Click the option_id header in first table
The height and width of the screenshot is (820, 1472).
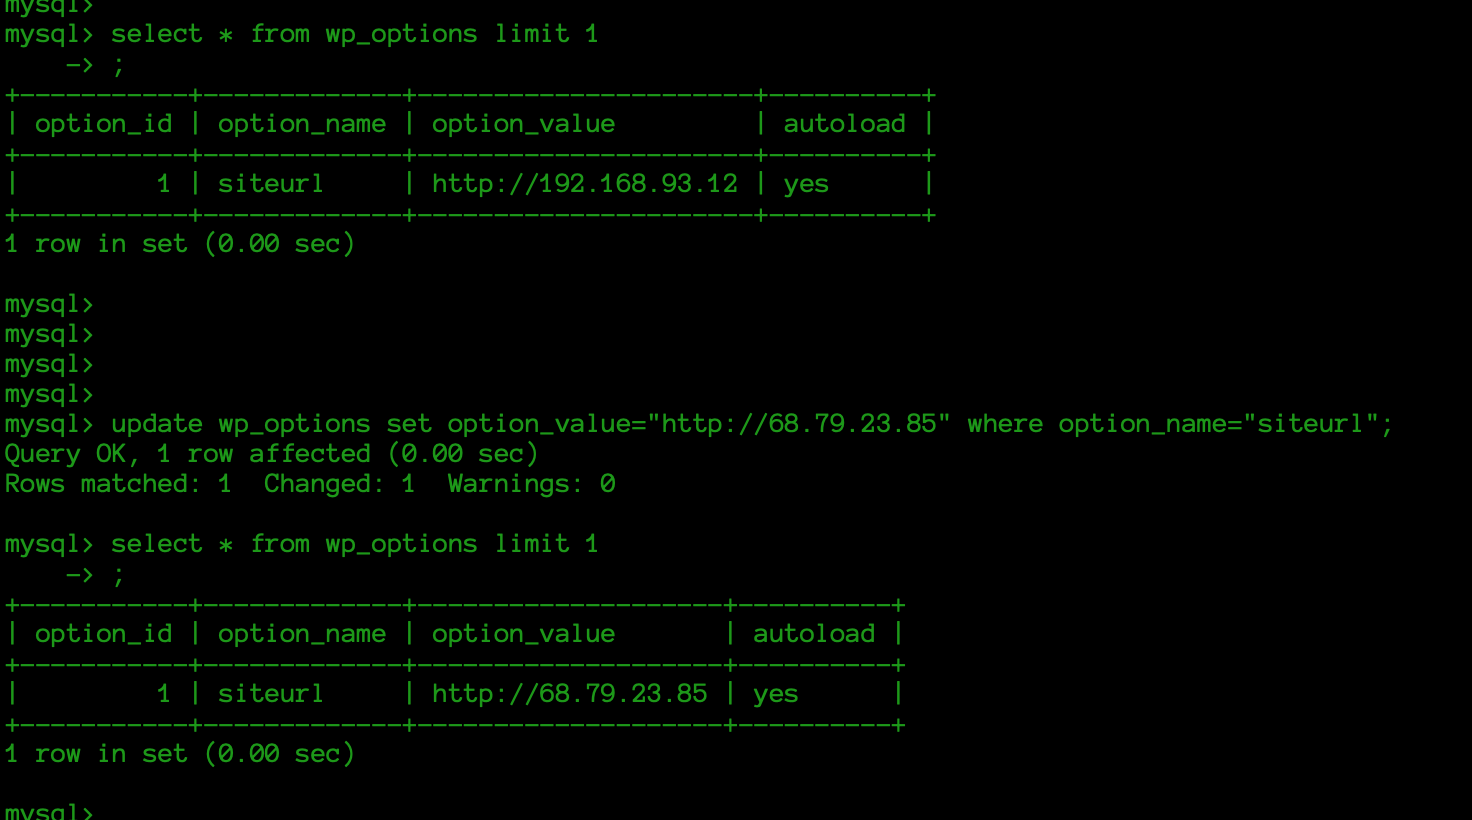click(x=104, y=125)
